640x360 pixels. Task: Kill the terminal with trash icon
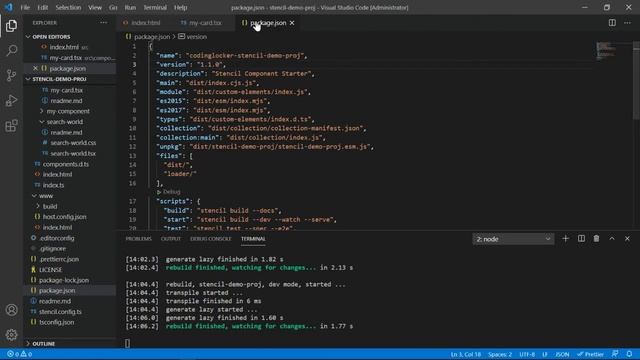pos(596,238)
